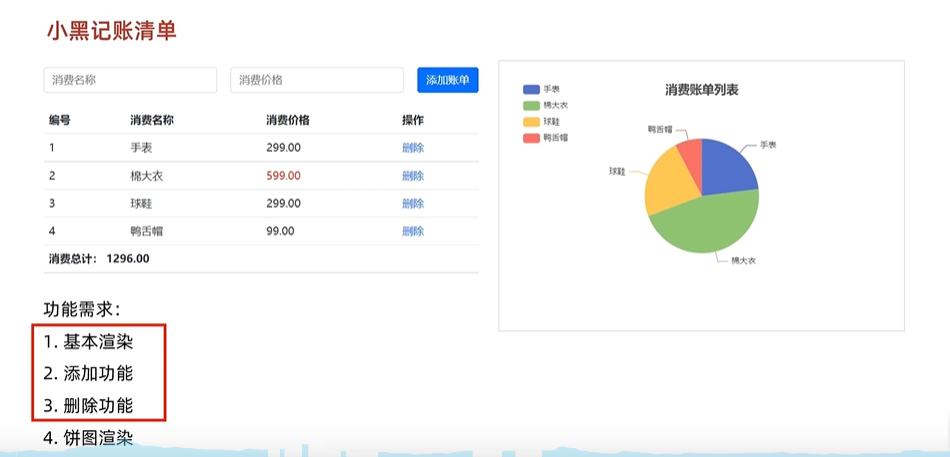The width and height of the screenshot is (950, 457).
Task: Click the 球鞋 legend text
Action: click(x=551, y=122)
